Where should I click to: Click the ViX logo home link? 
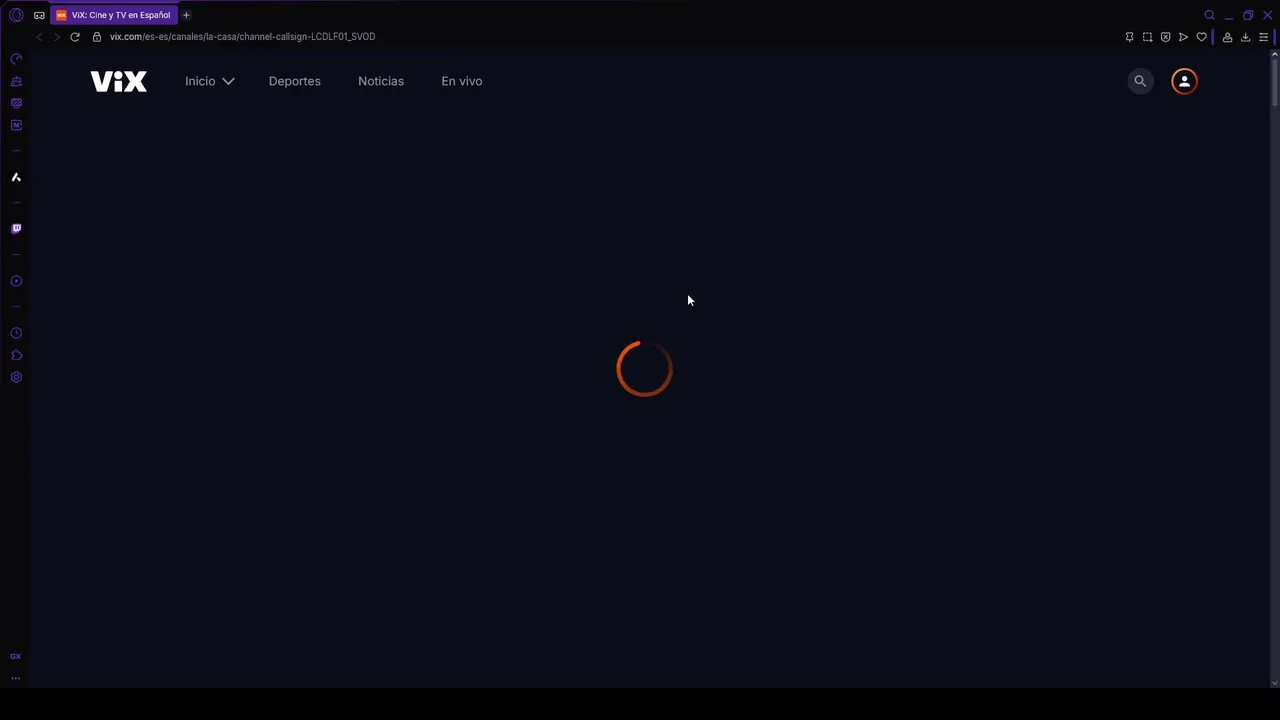[119, 81]
